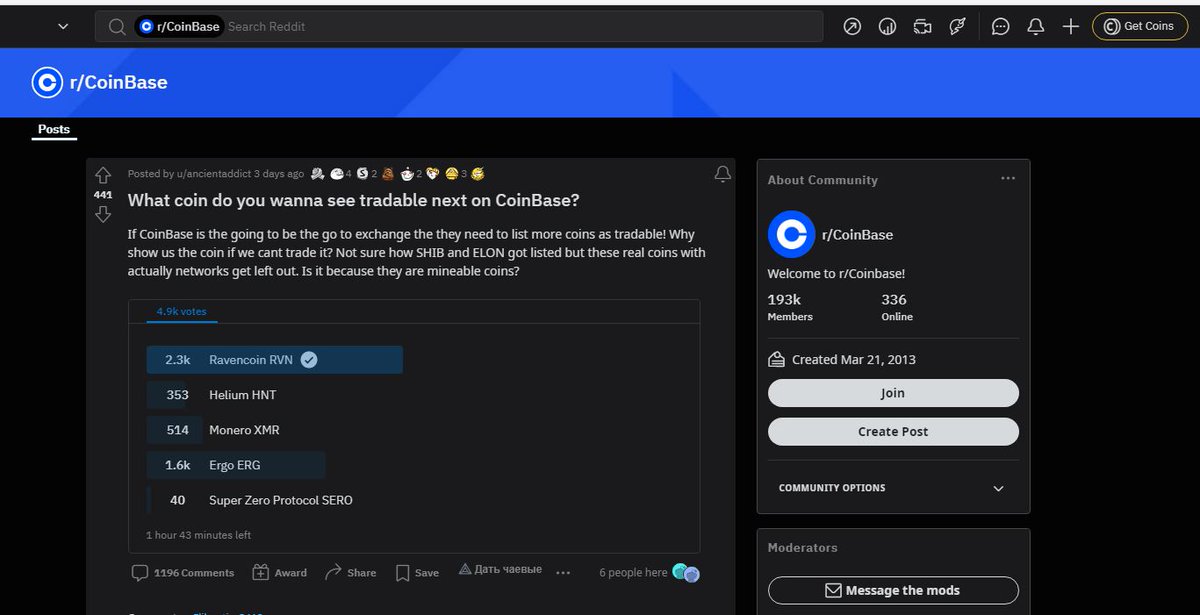Screen dimensions: 1200x615
Task: Click the search magnifier icon
Action: pyautogui.click(x=117, y=27)
